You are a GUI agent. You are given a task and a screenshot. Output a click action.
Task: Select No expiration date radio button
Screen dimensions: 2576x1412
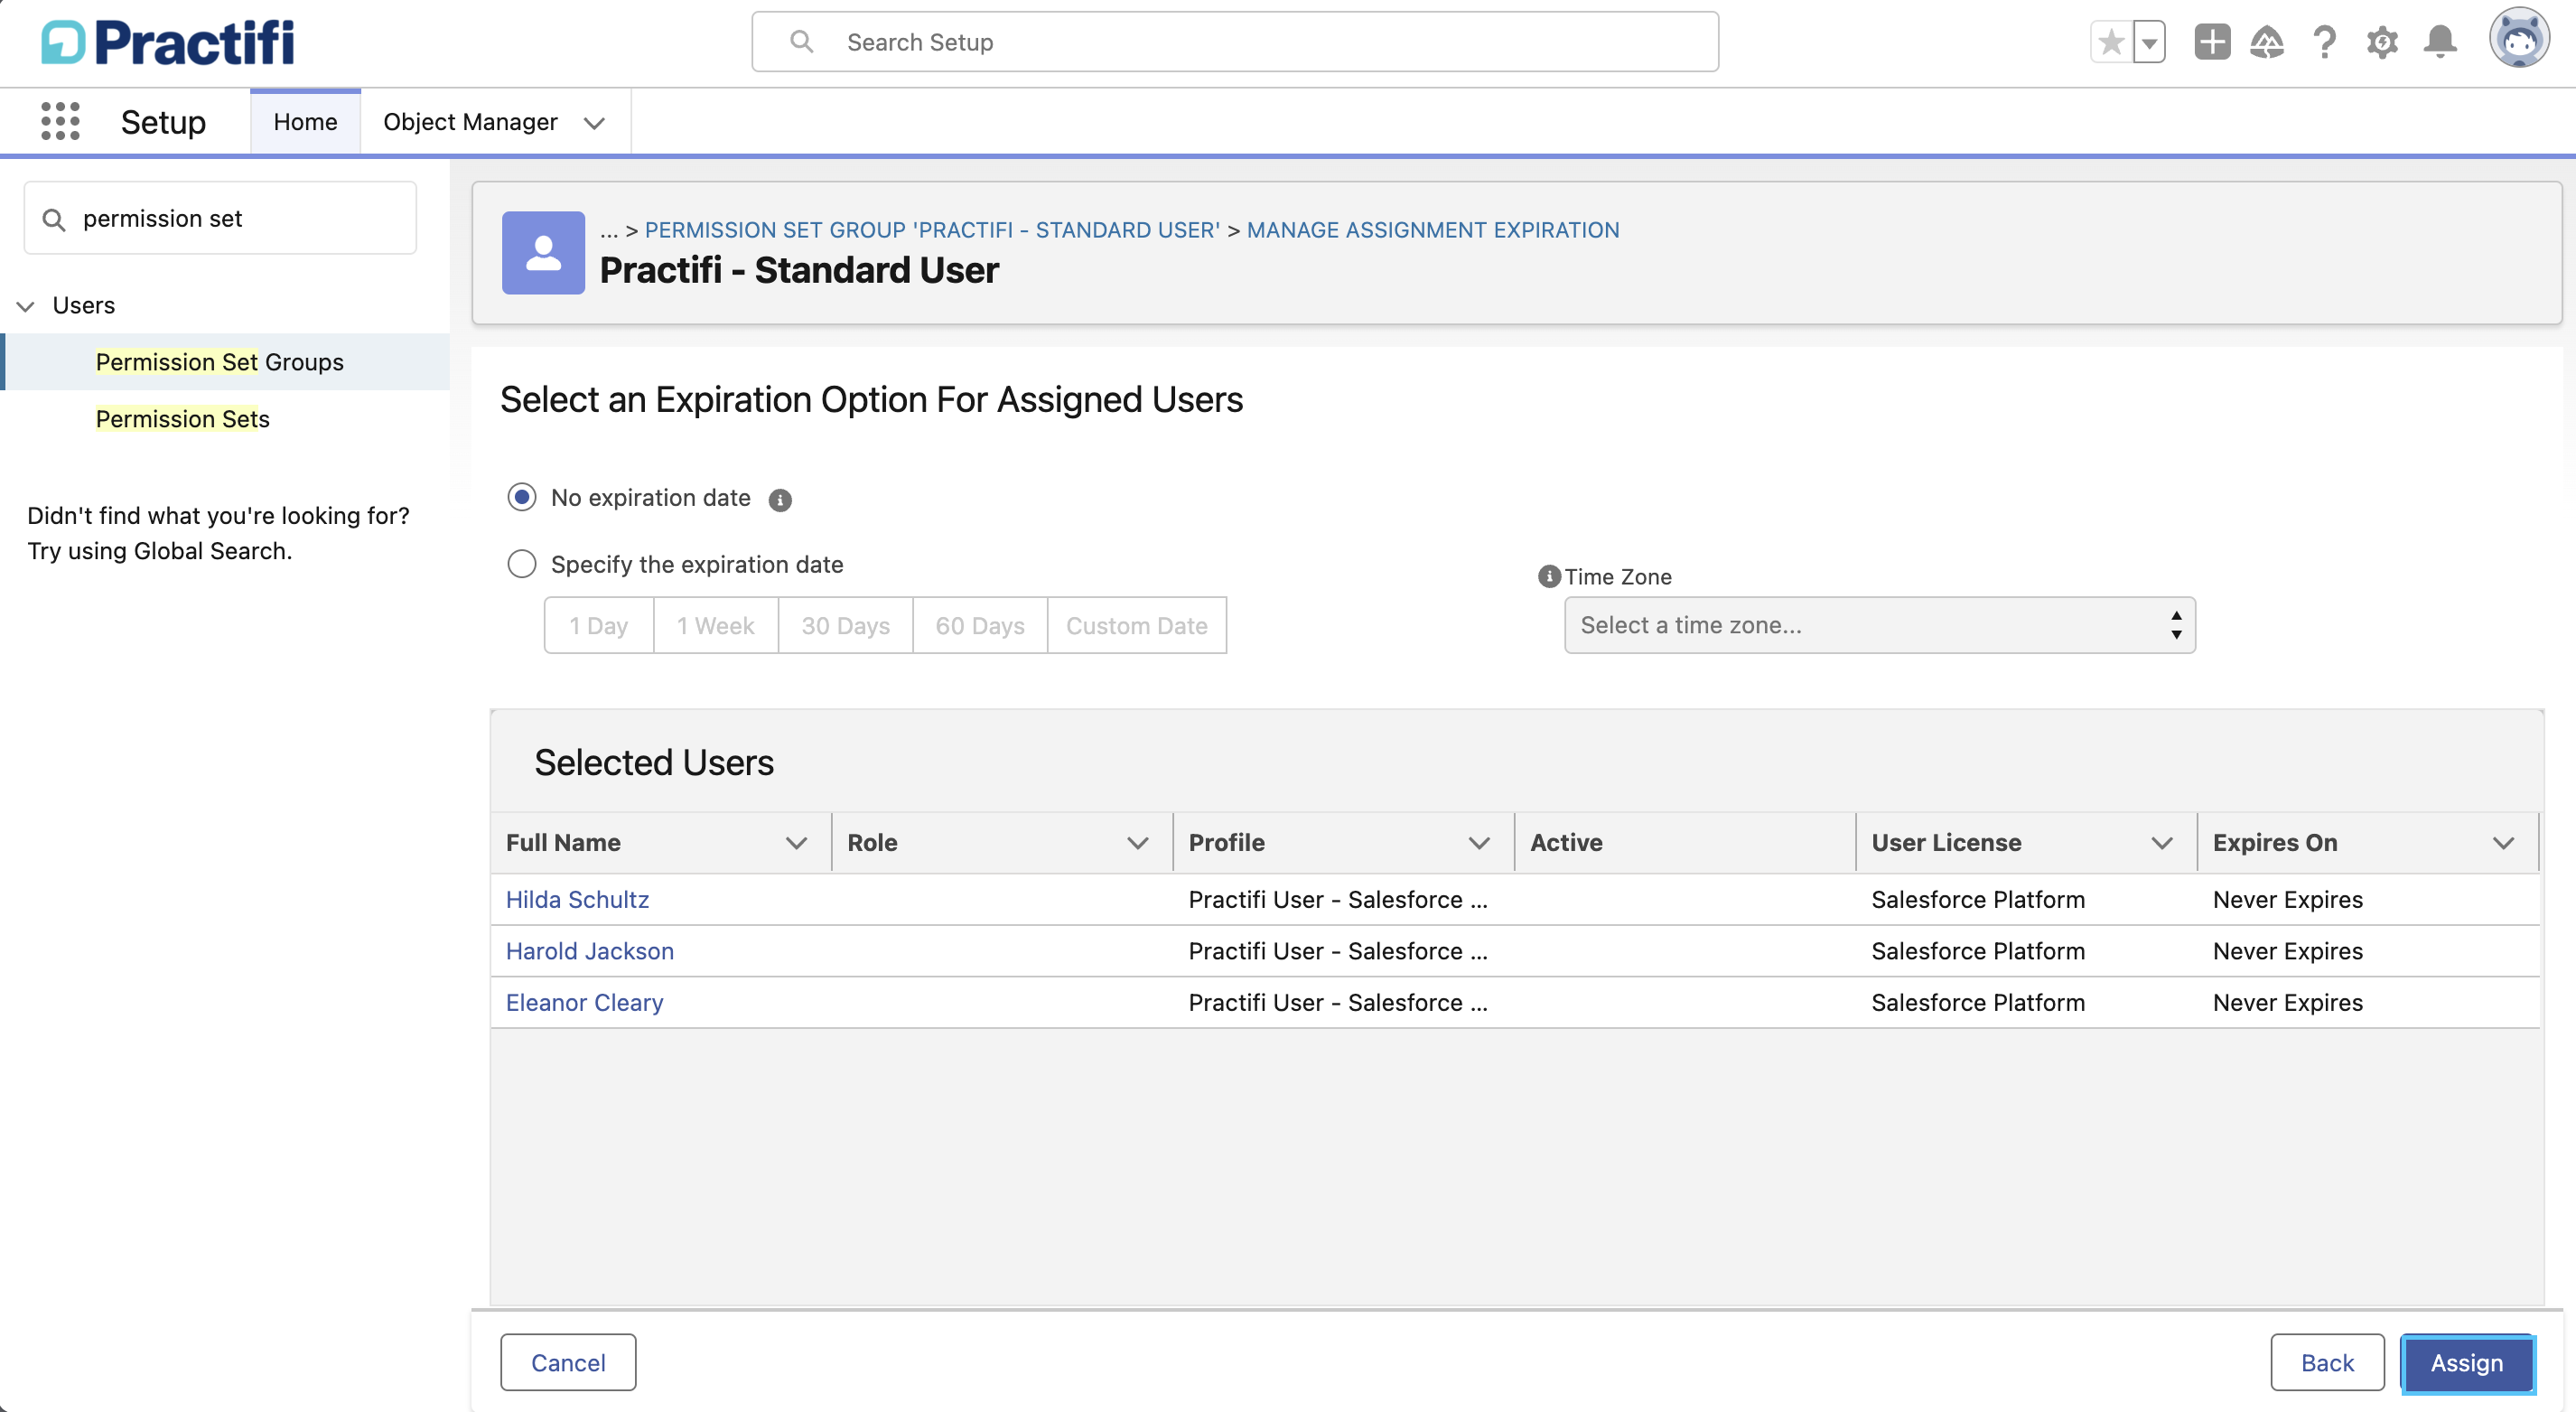522,497
